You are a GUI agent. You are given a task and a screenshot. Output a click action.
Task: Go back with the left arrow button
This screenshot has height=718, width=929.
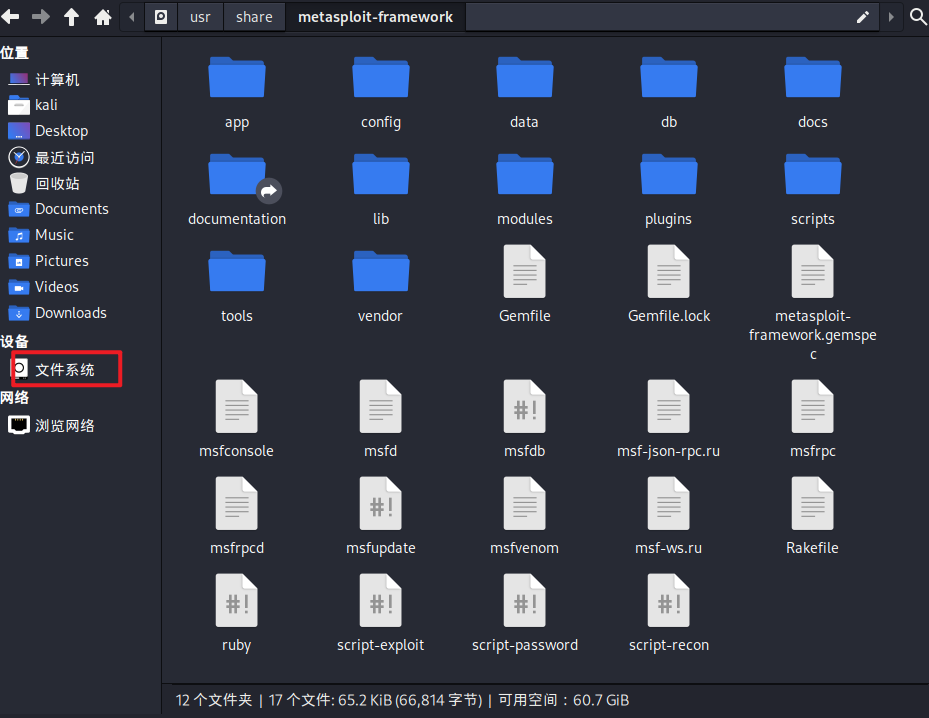[x=10, y=17]
